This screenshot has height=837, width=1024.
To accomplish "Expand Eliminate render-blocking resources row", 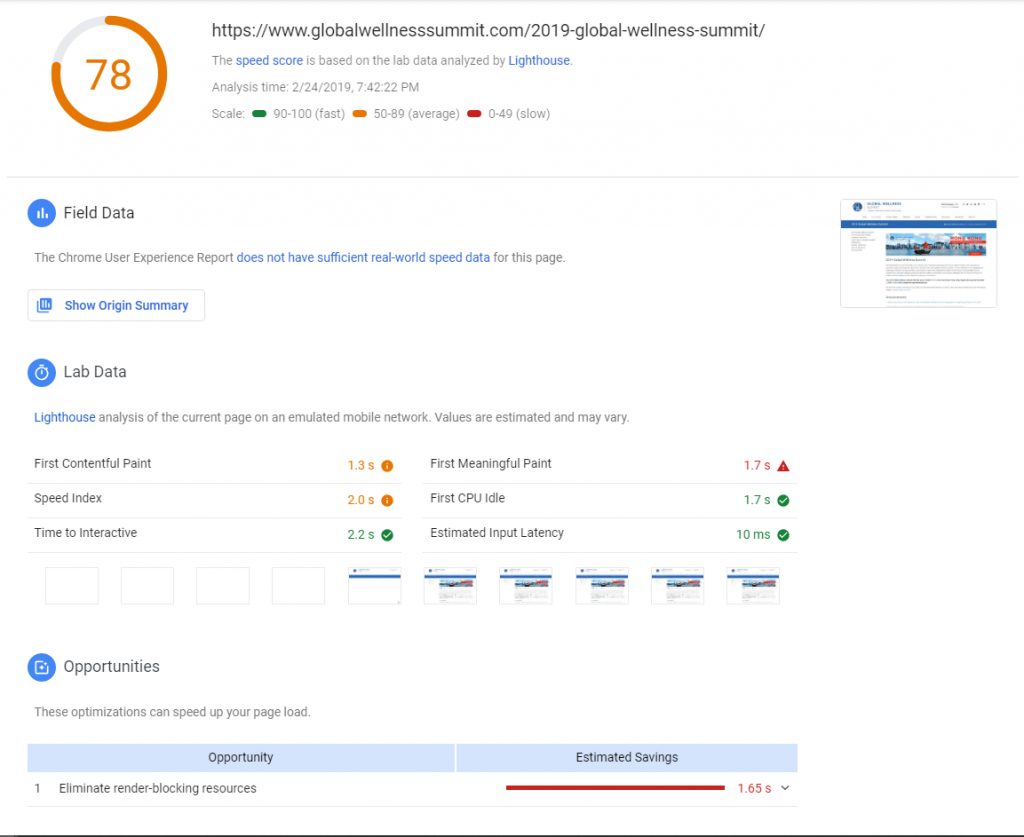I will (158, 788).
